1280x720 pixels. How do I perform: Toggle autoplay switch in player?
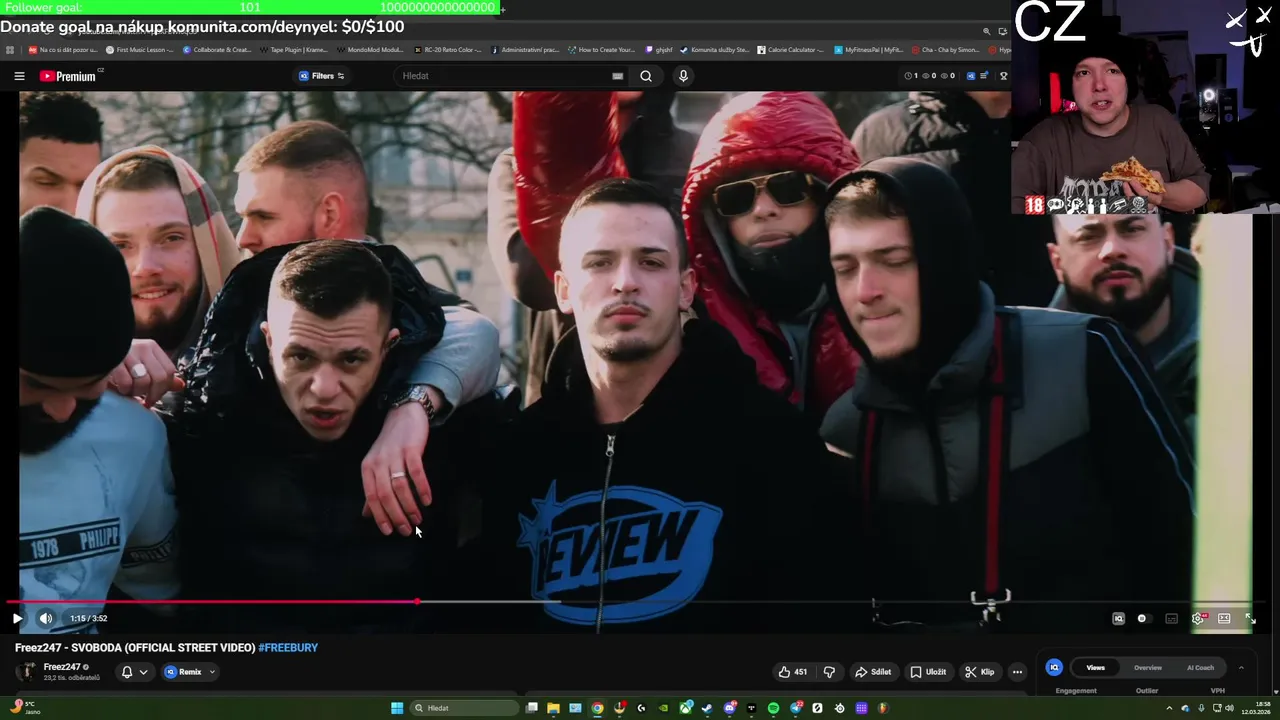[1145, 618]
